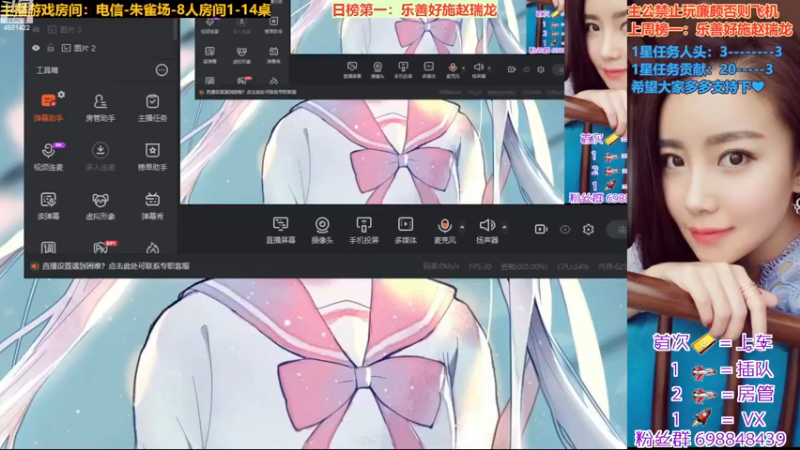Open the 弹幕秀 tool
The height and width of the screenshot is (450, 800).
pos(152,206)
